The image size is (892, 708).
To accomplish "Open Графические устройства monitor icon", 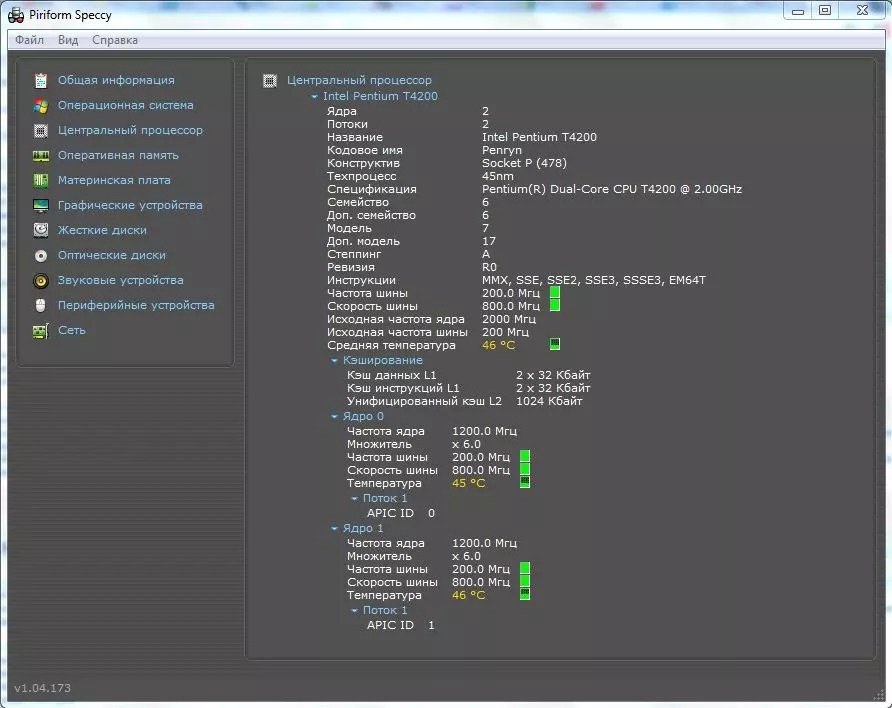I will coord(41,205).
